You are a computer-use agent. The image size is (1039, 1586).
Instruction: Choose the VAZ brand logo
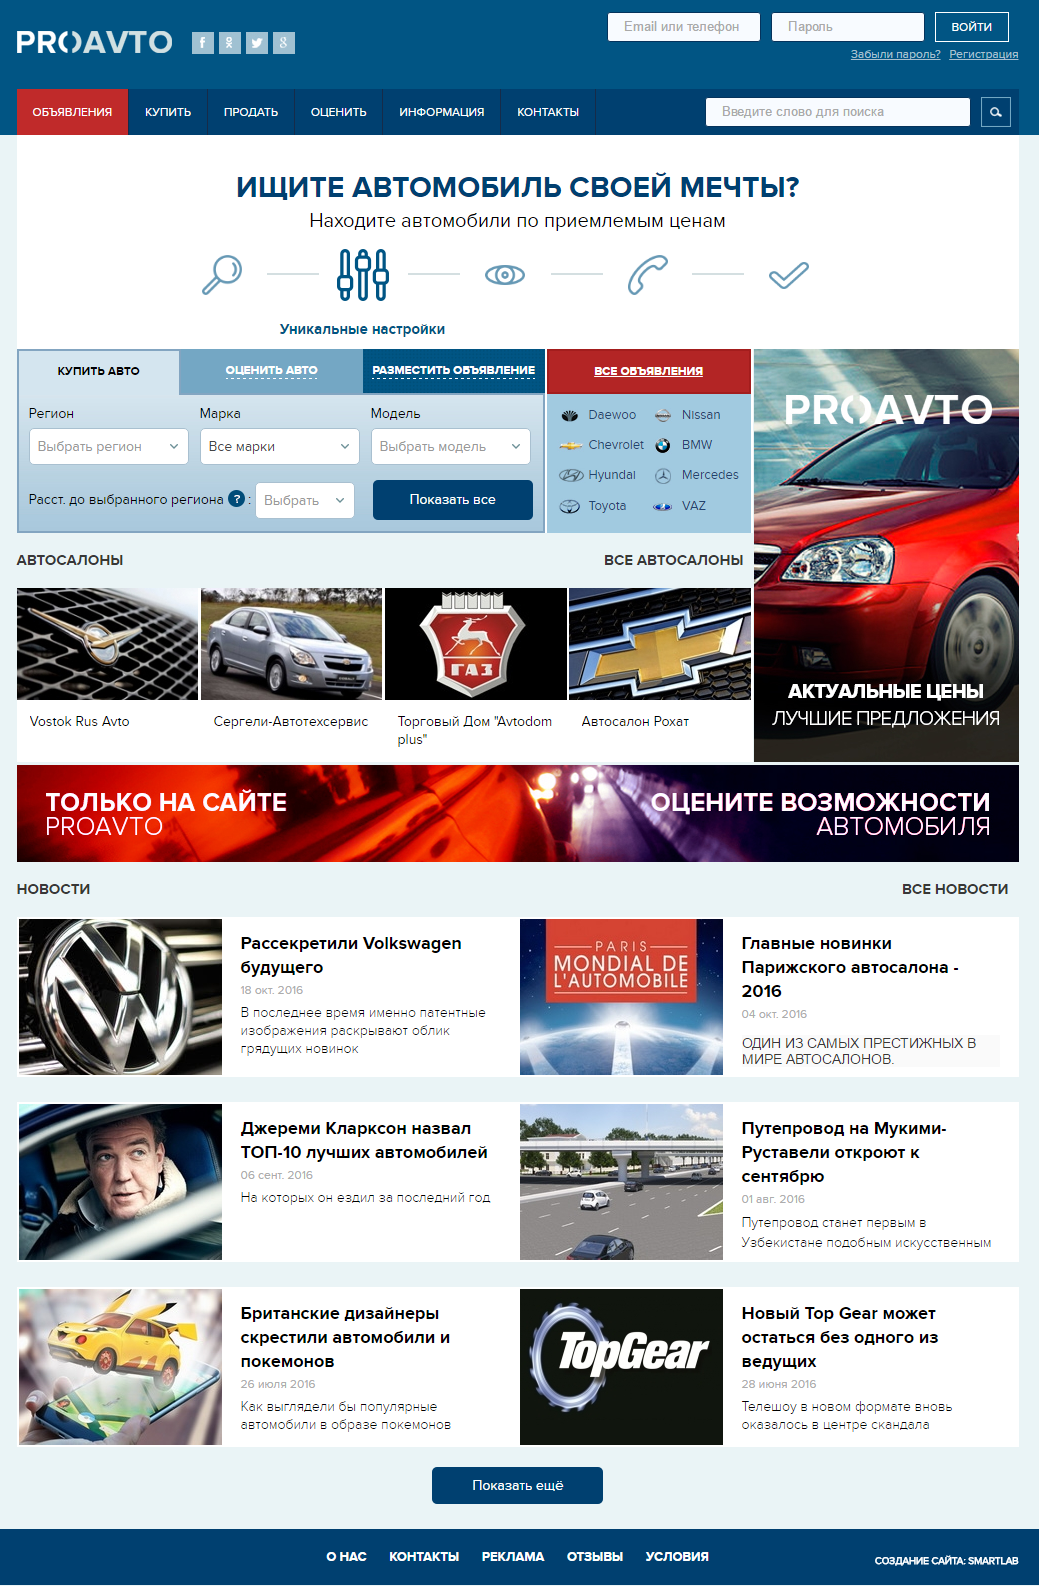point(663,506)
